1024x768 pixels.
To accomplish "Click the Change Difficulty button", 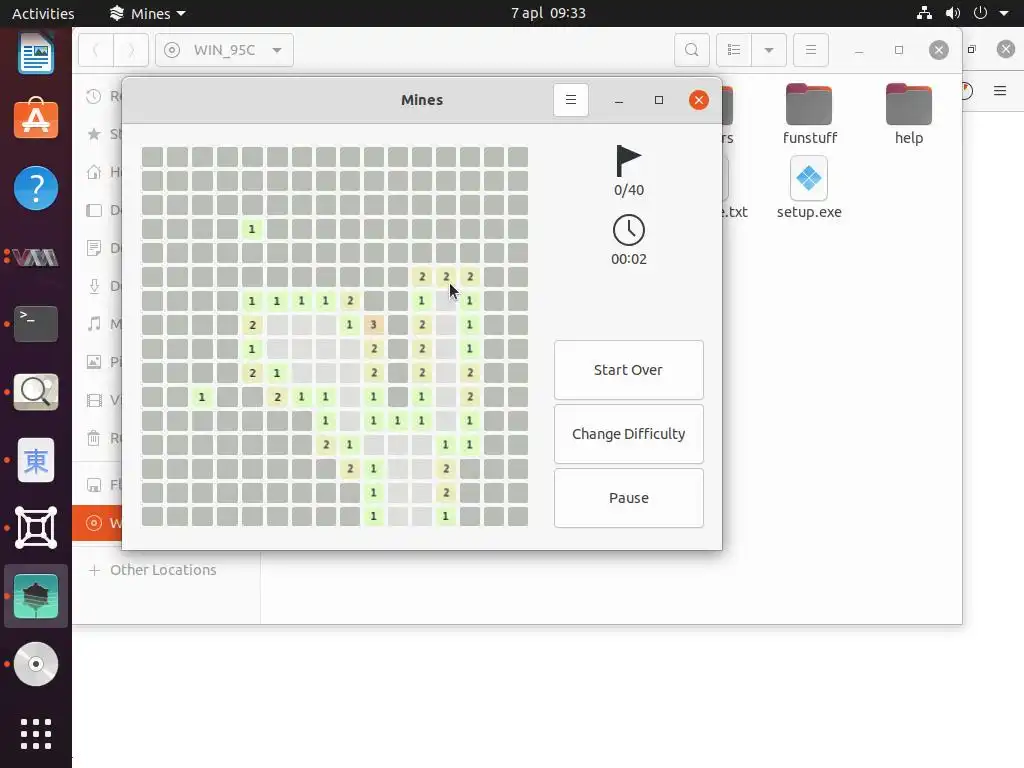I will pyautogui.click(x=628, y=434).
